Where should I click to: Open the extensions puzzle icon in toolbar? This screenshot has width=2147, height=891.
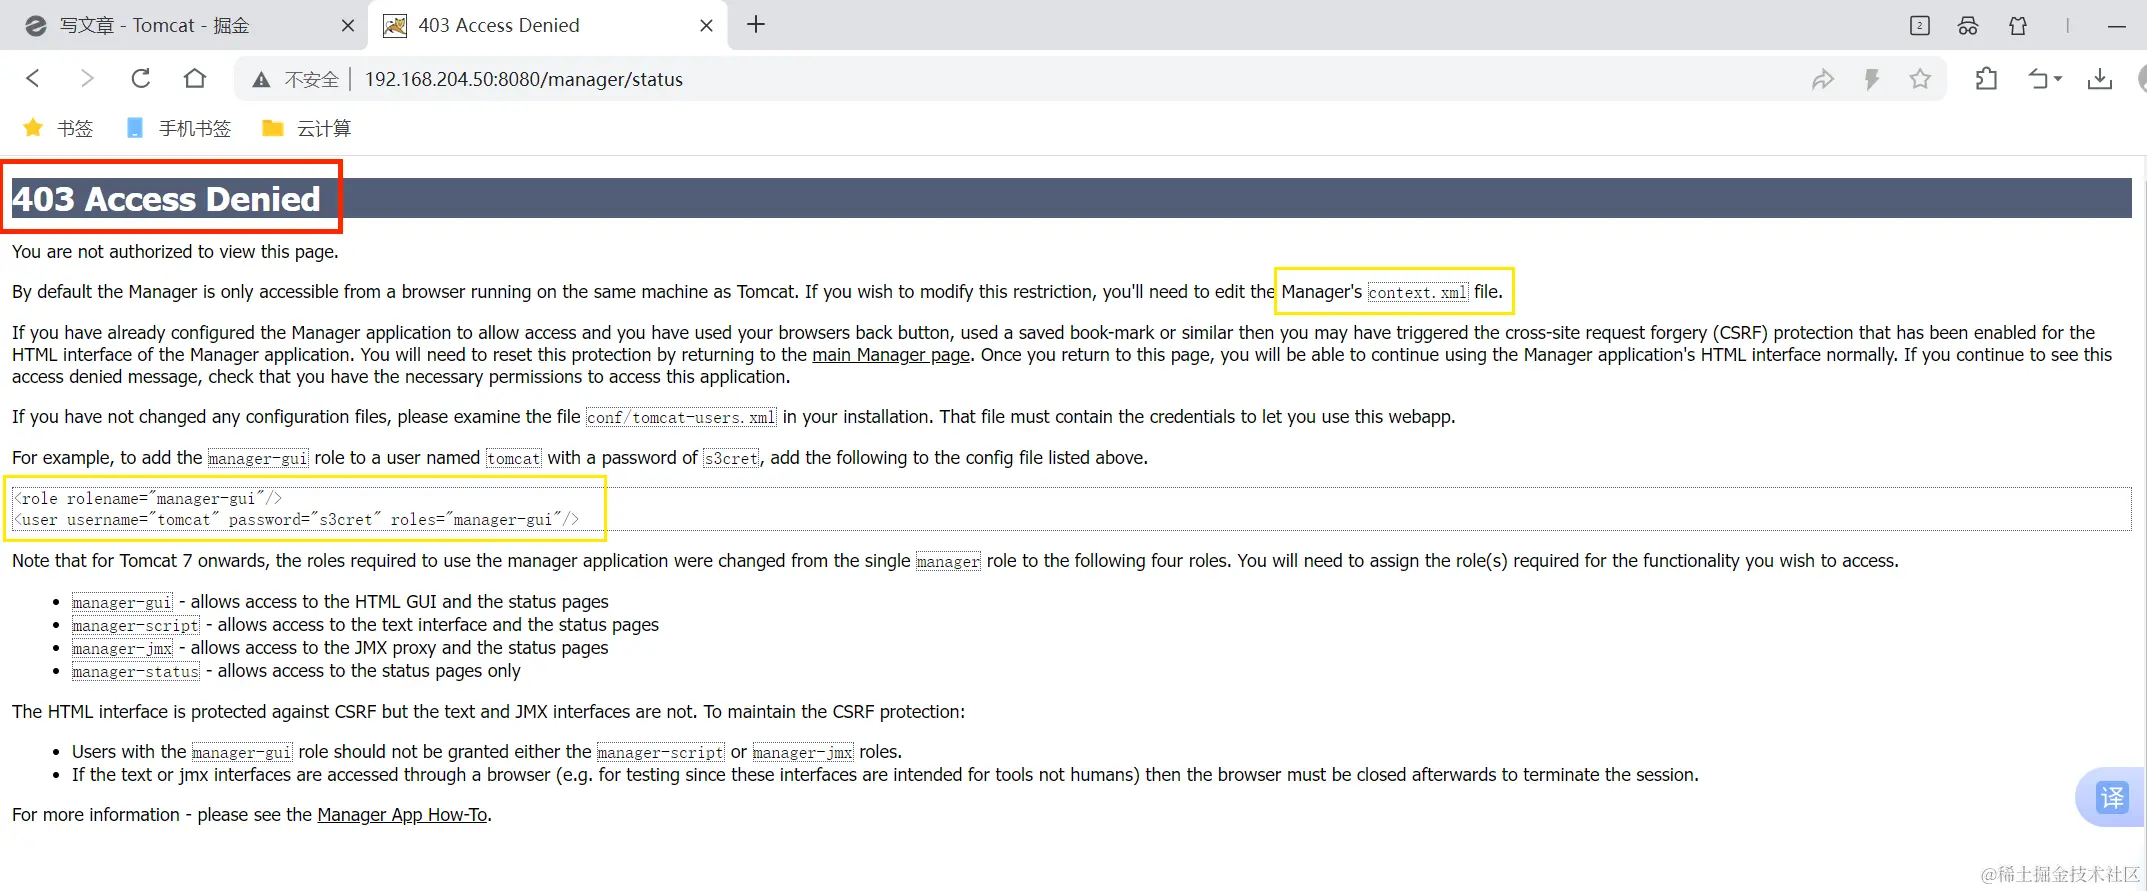point(1987,79)
